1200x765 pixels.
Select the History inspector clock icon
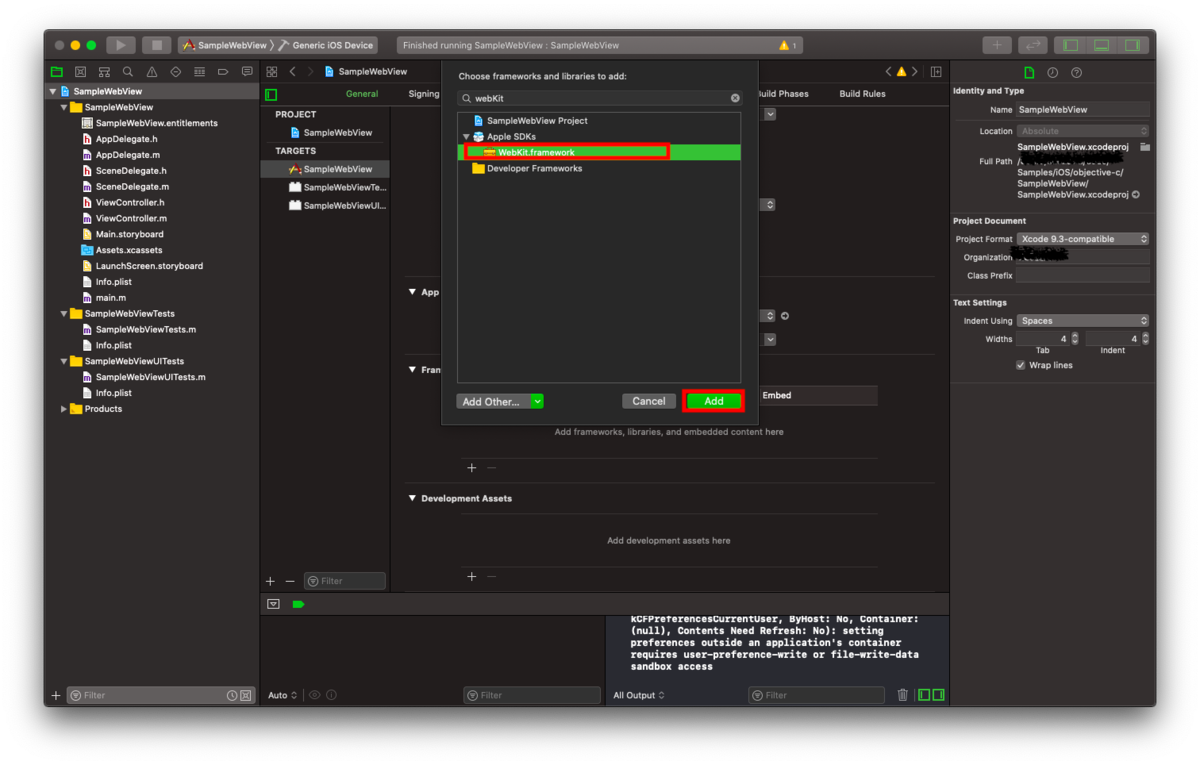pyautogui.click(x=1053, y=73)
